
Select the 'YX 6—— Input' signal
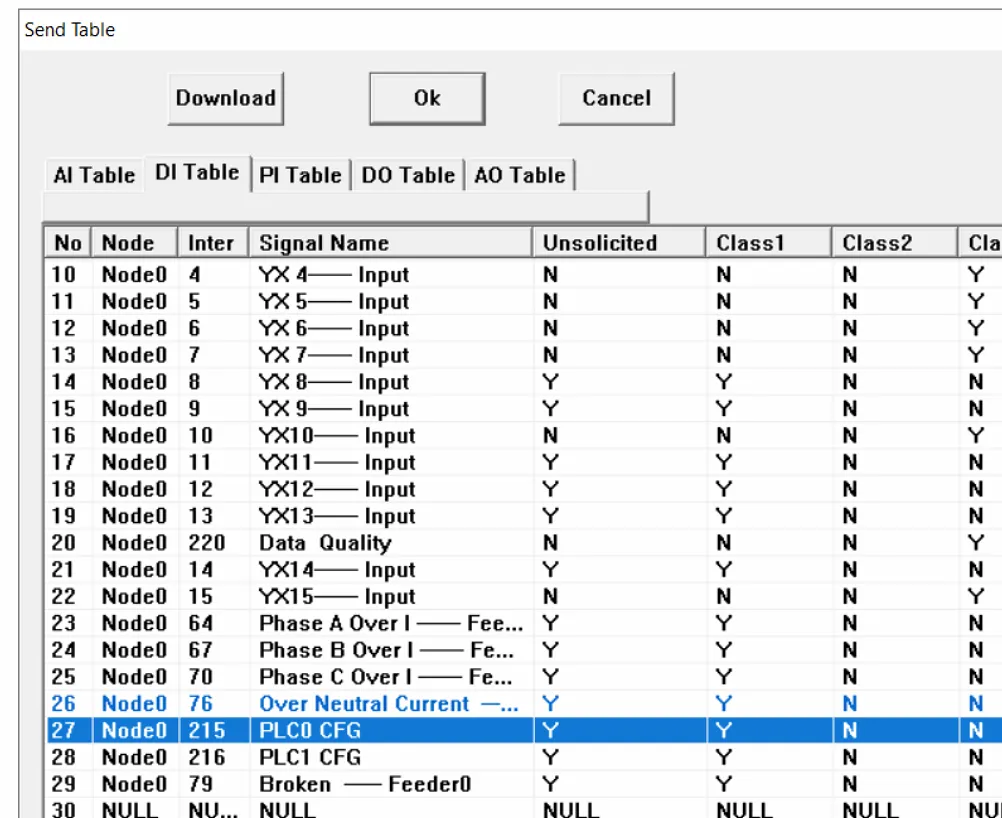click(334, 328)
